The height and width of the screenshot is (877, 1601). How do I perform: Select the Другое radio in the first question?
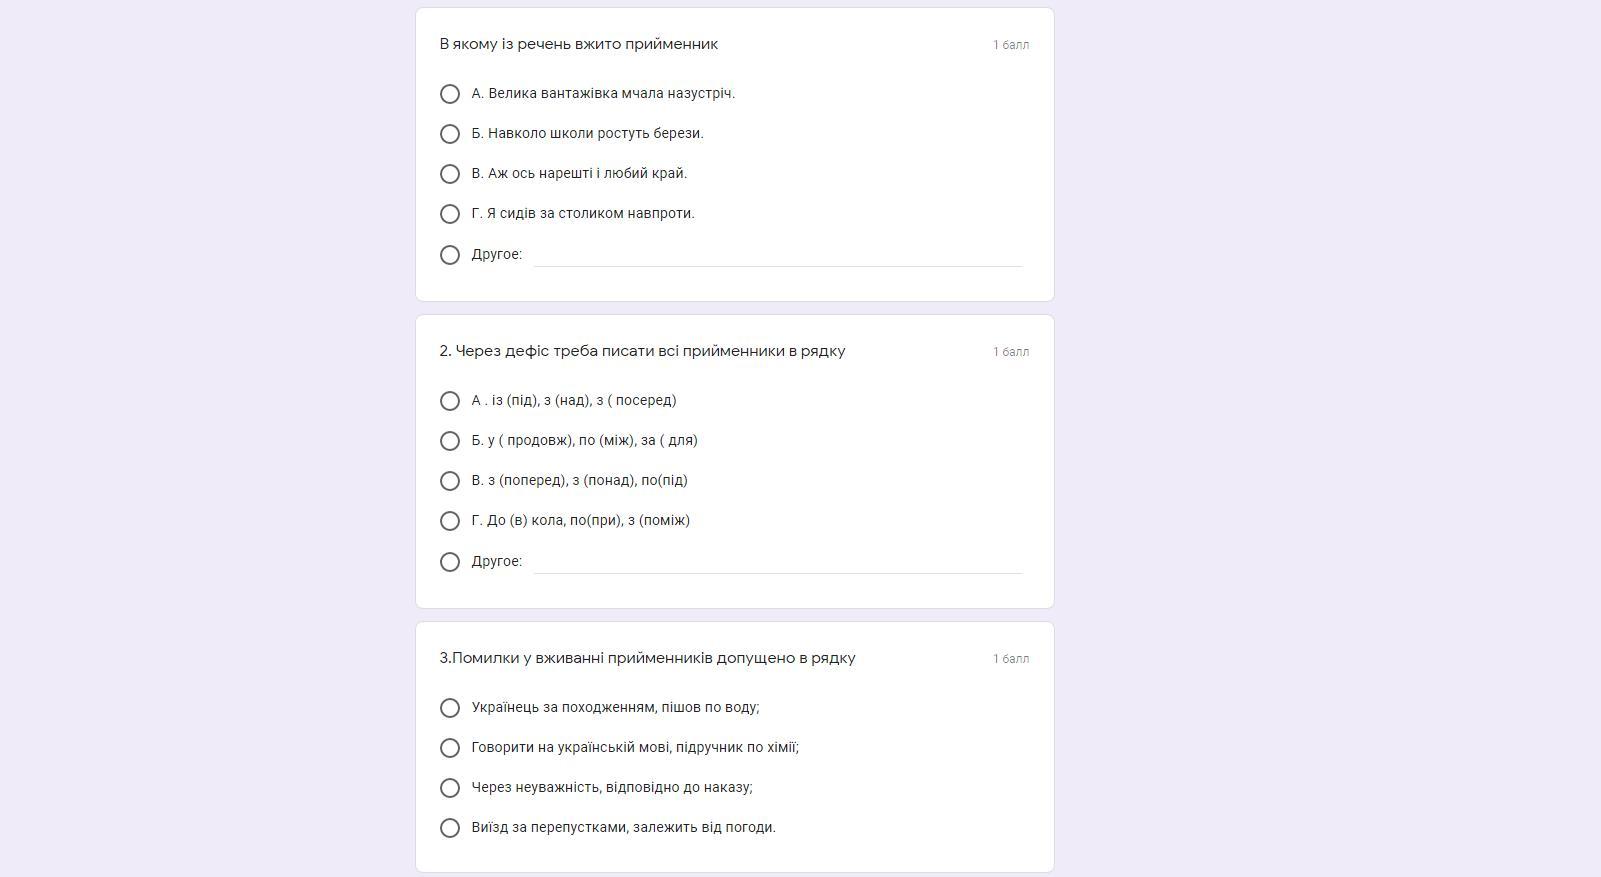[450, 255]
